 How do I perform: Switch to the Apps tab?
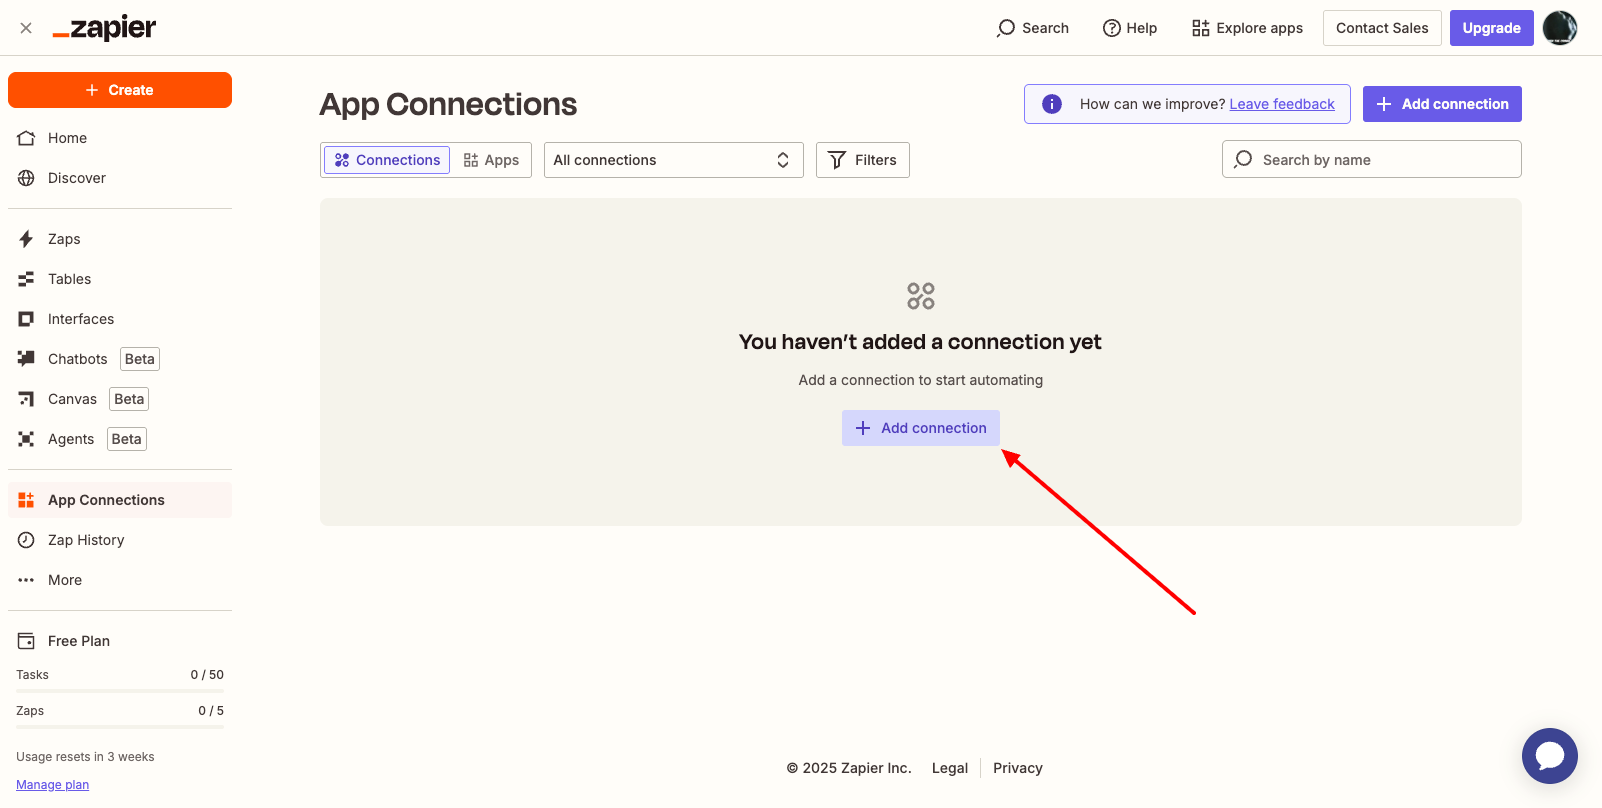491,160
